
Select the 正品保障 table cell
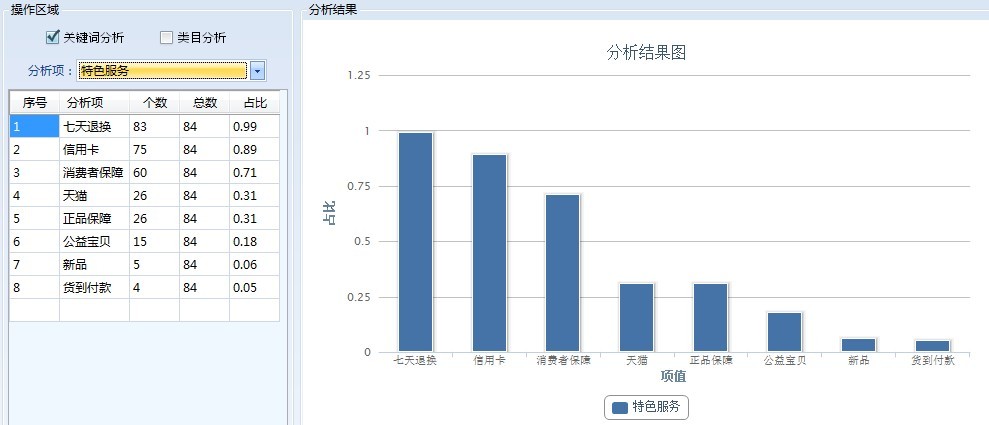click(x=95, y=219)
